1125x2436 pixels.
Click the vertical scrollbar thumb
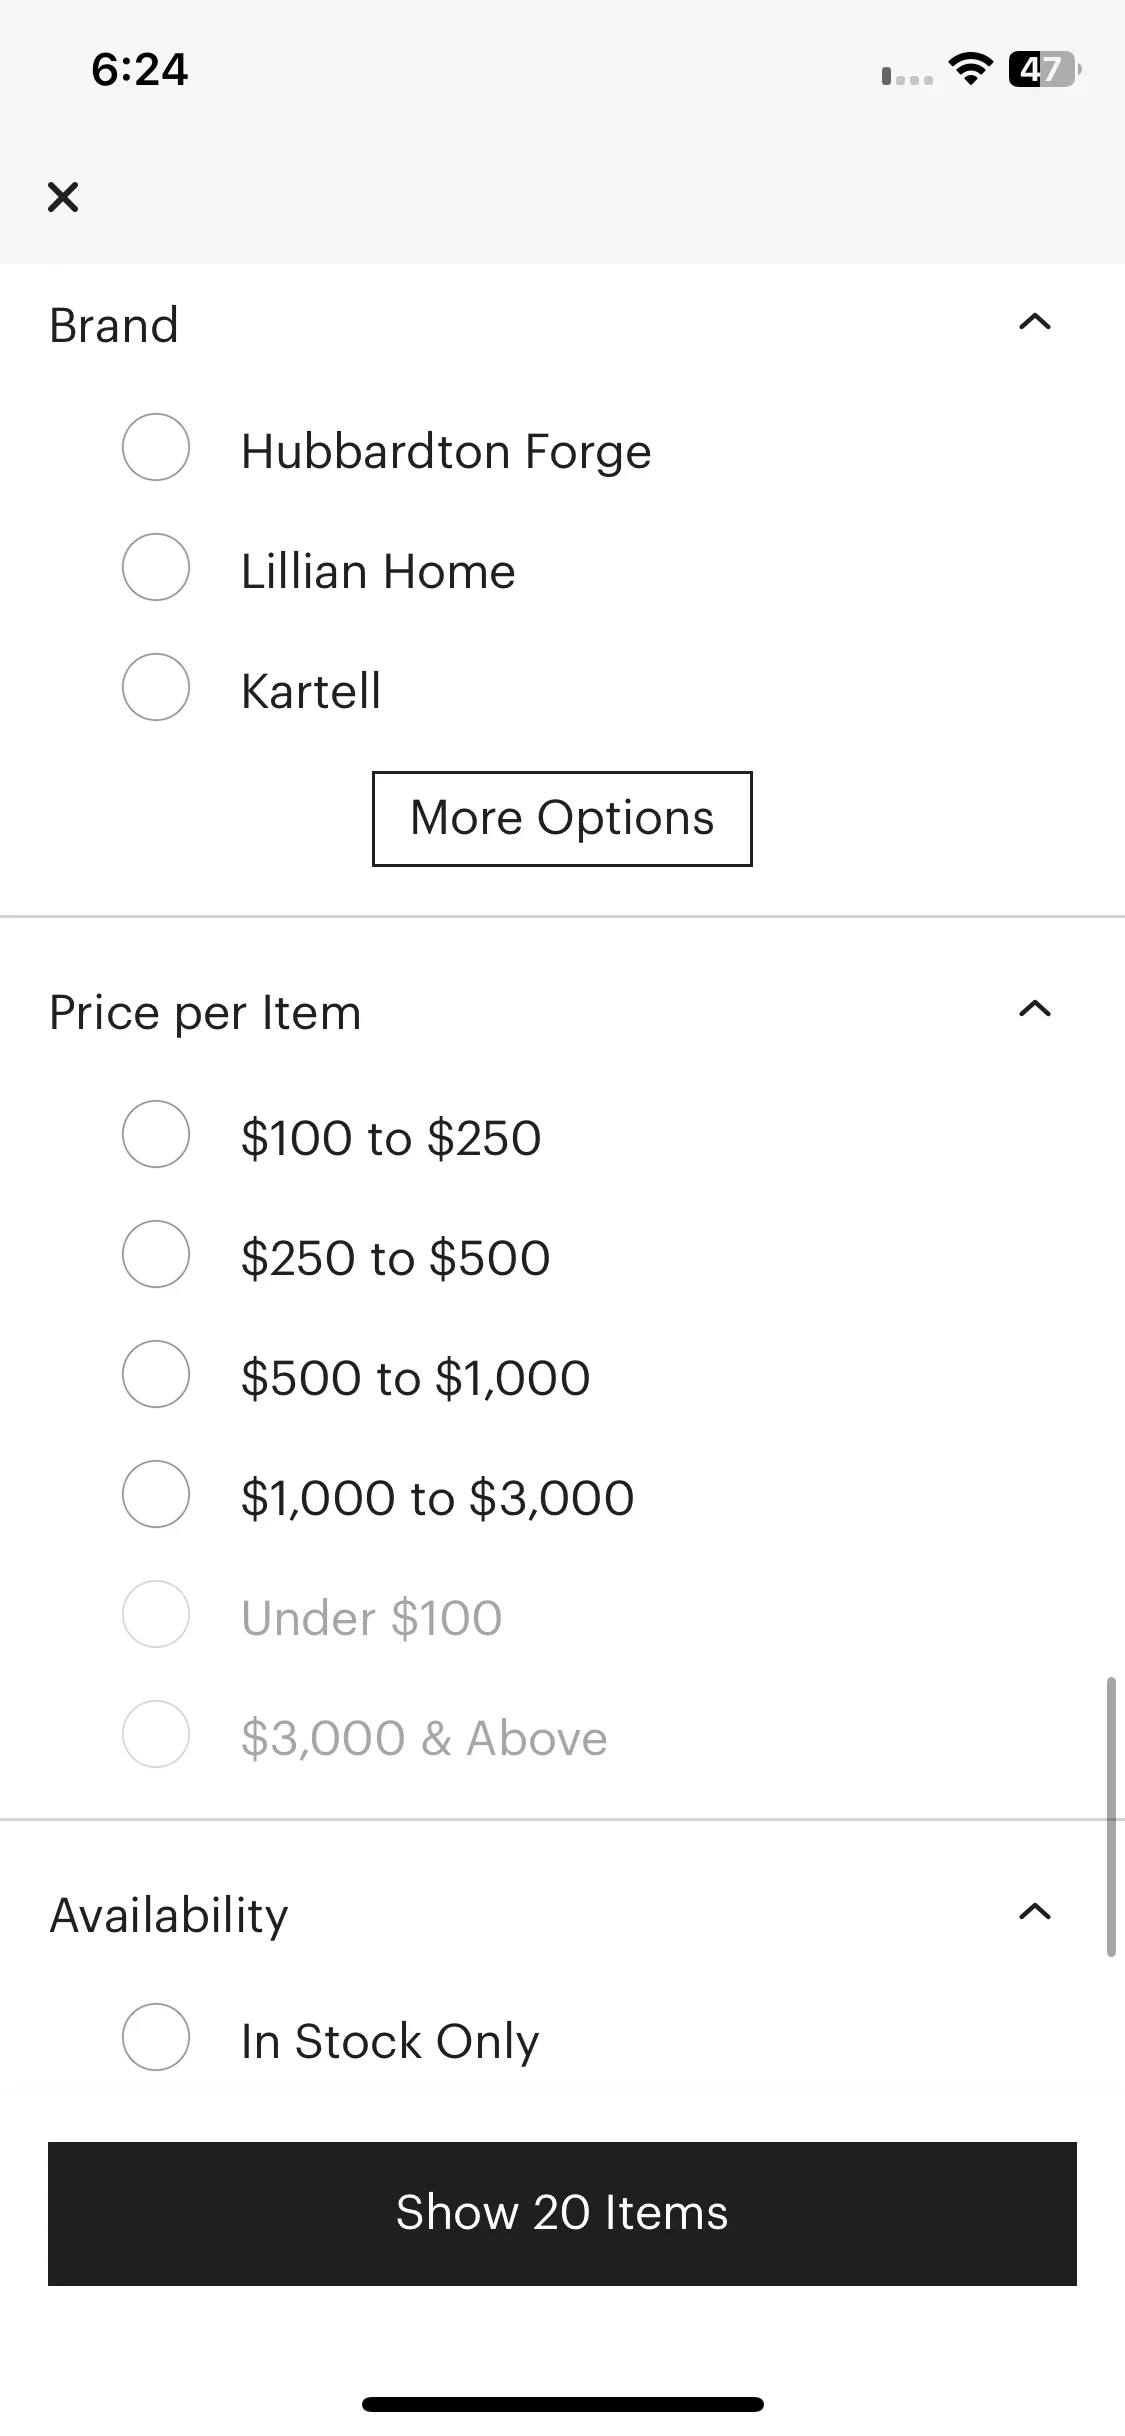coord(1110,1817)
